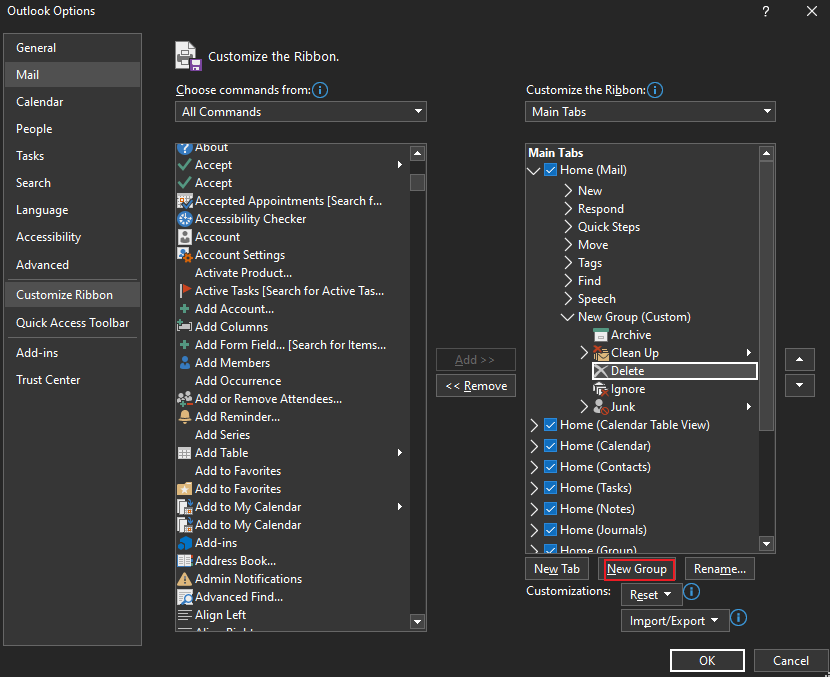830x677 pixels.
Task: Disable the Home (Calendar) tab checkbox
Action: pos(550,445)
